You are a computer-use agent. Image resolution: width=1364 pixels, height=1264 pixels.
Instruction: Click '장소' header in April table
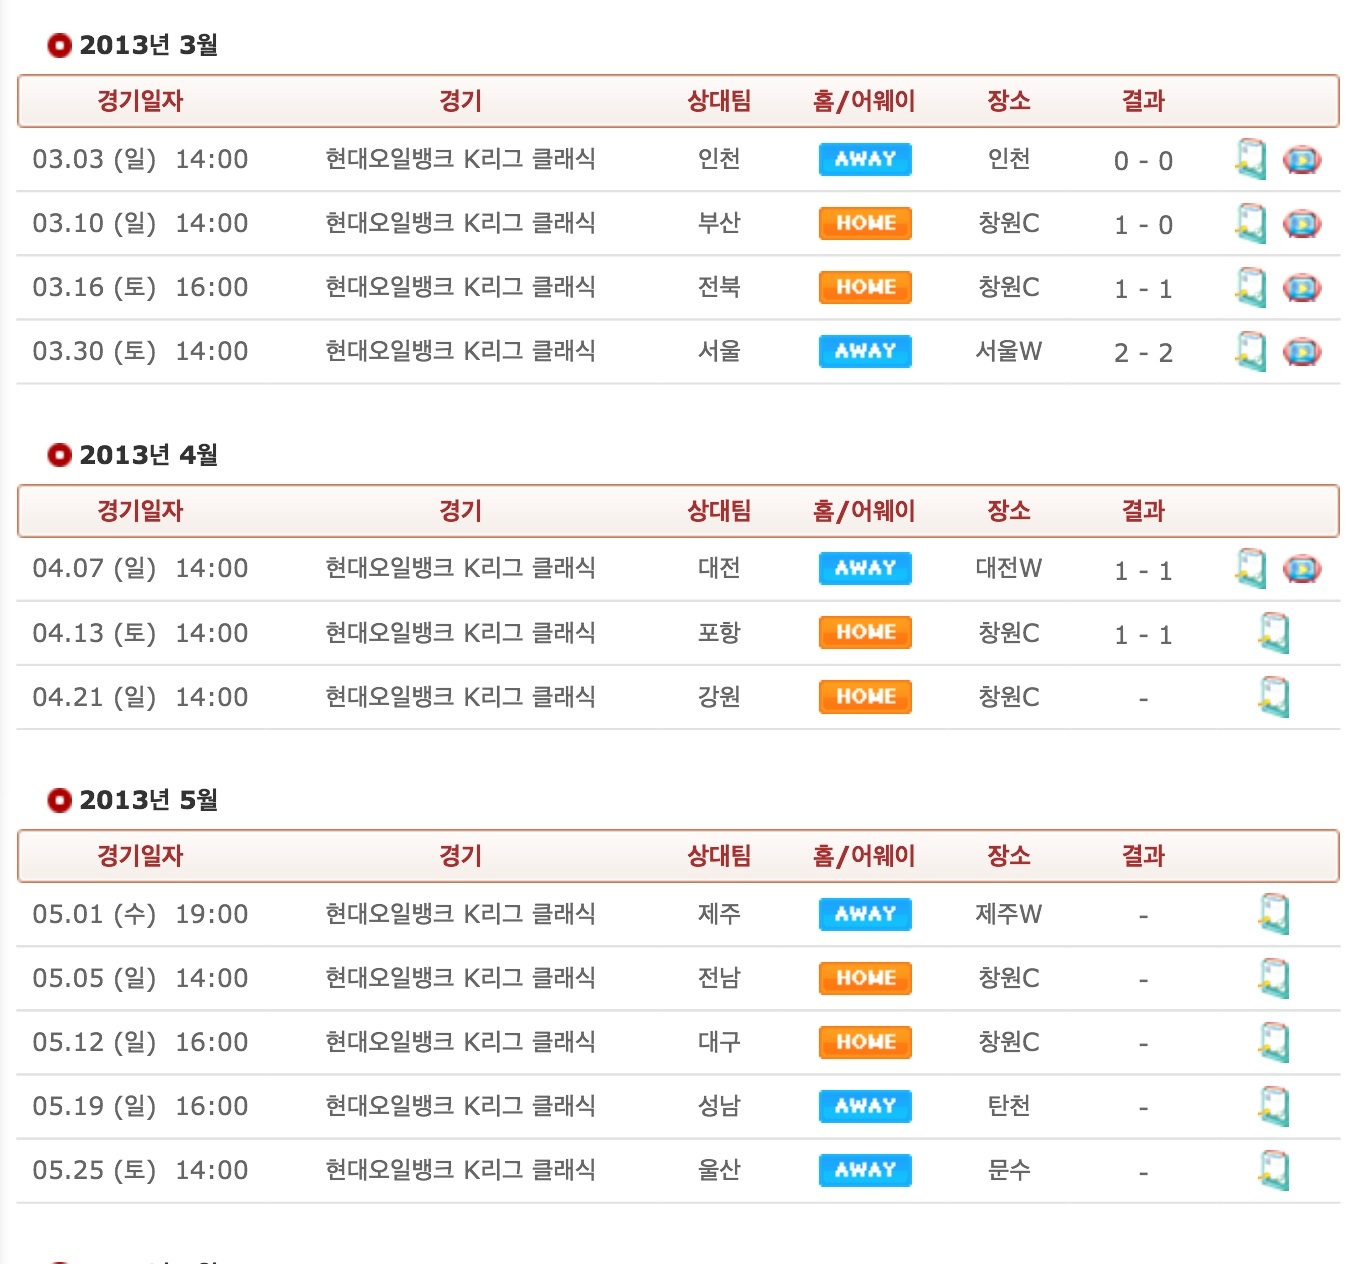(x=1009, y=511)
